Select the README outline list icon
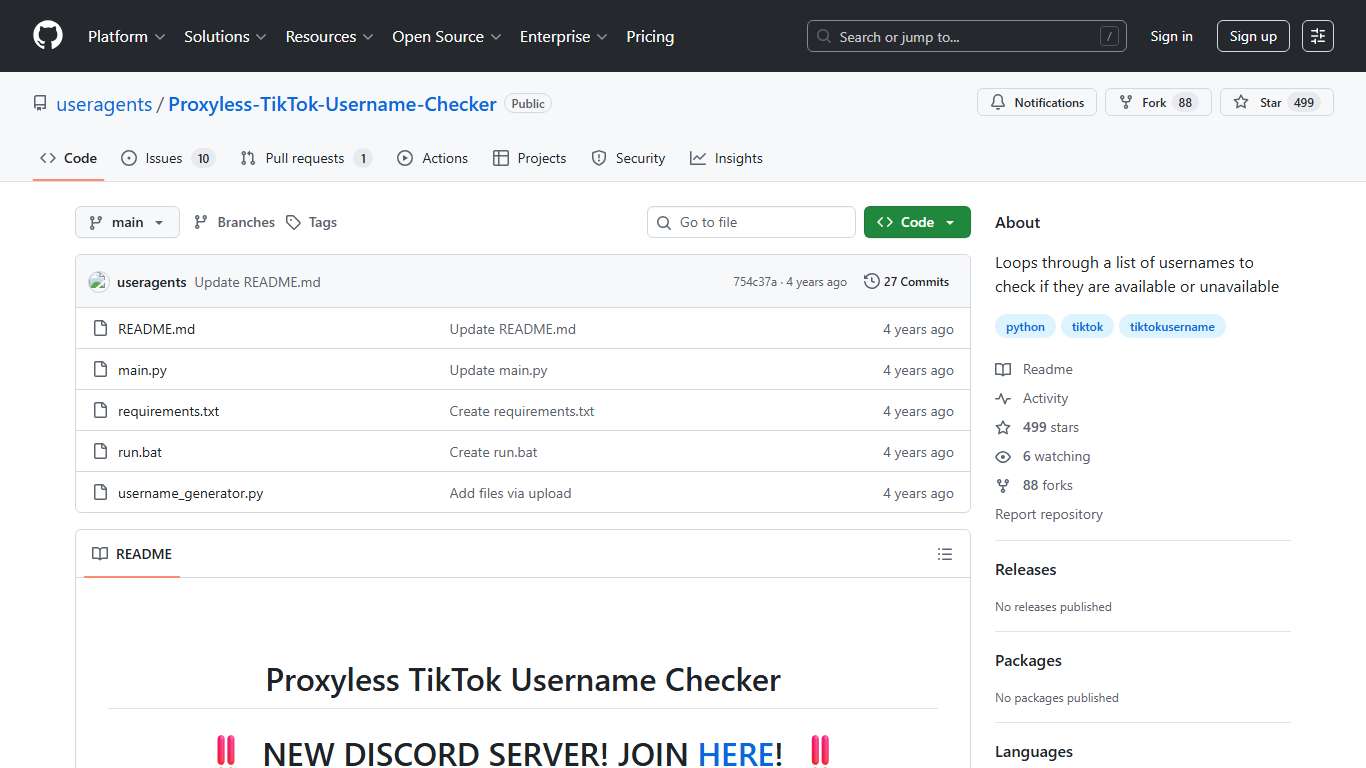The width and height of the screenshot is (1366, 768). coord(944,554)
